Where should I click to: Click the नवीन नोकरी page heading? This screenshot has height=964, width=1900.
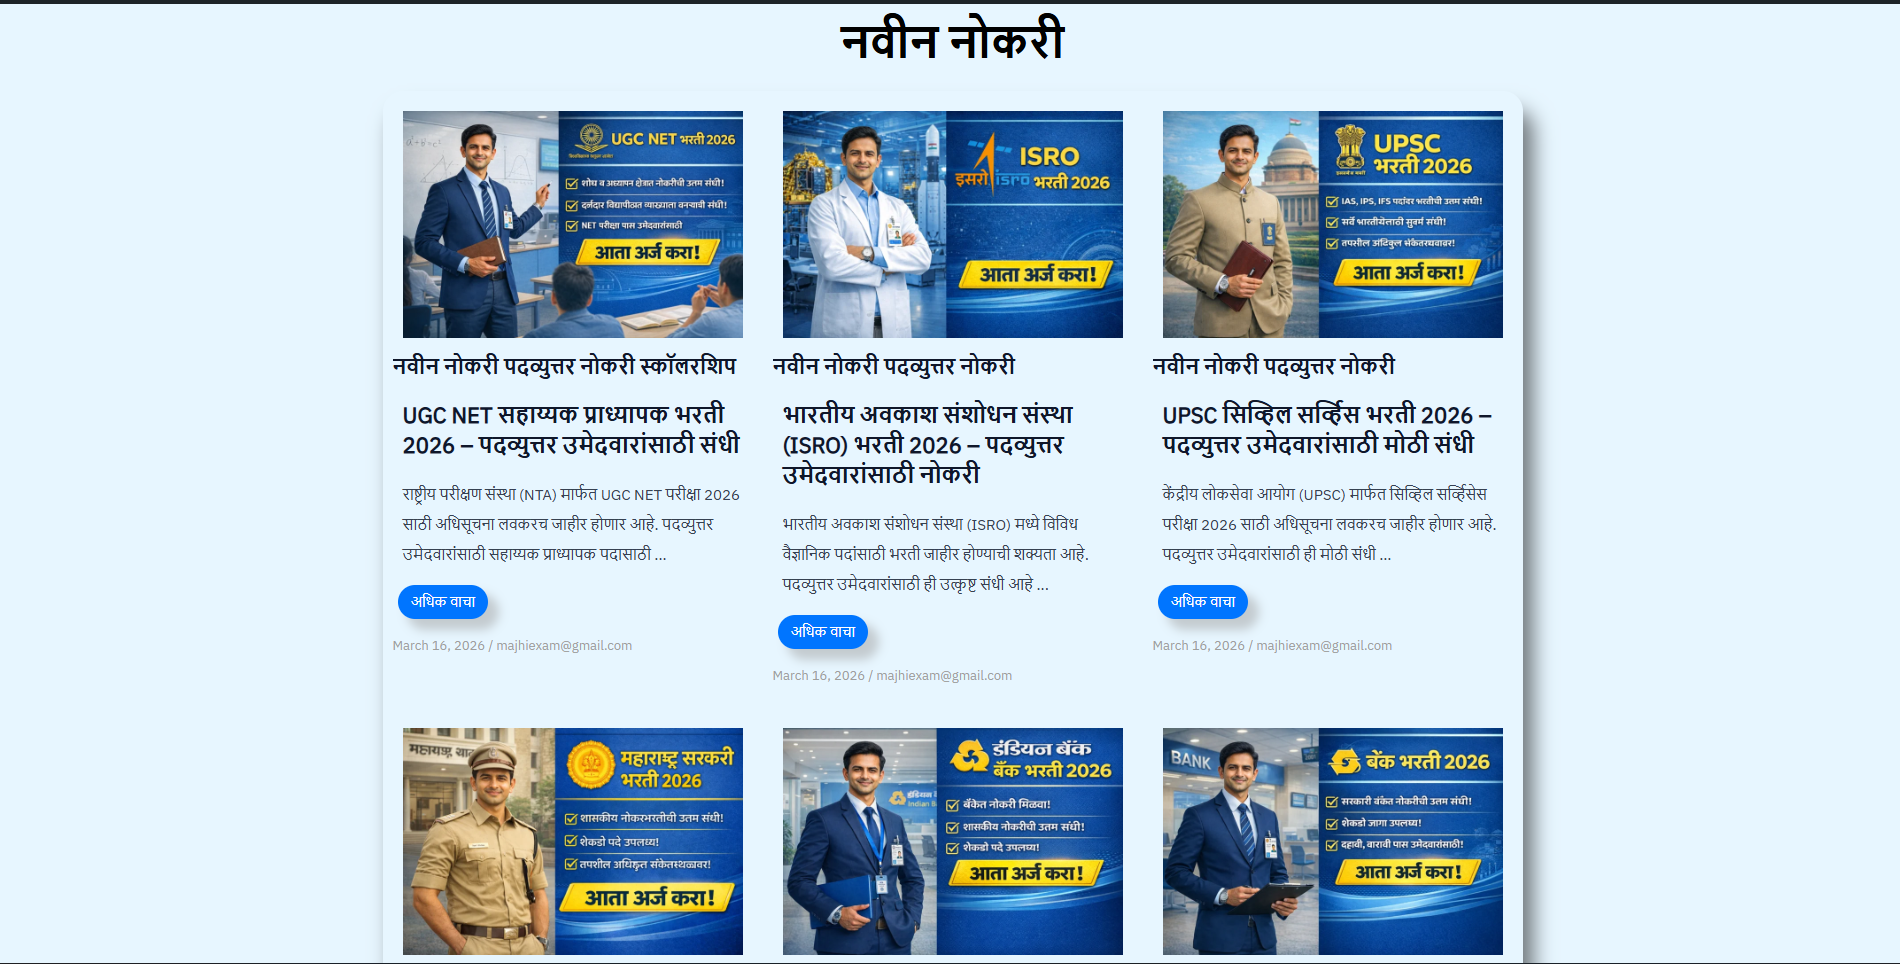tap(952, 41)
